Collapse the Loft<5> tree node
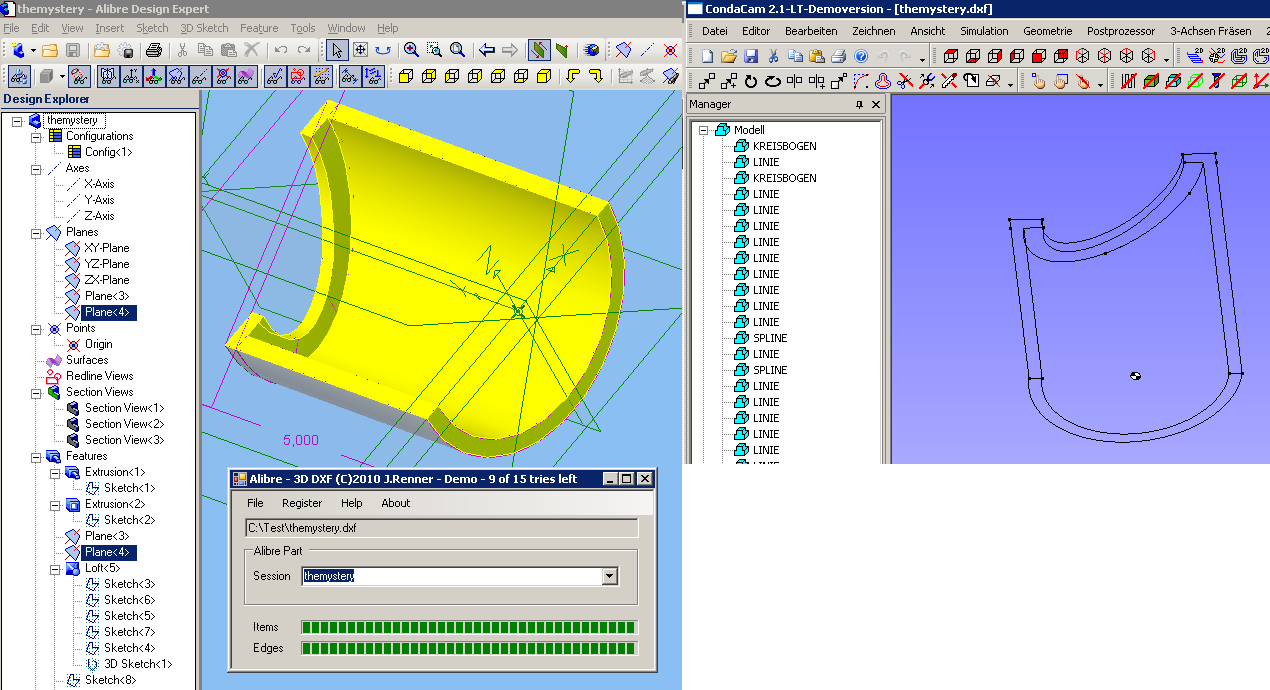The height and width of the screenshot is (690, 1270). point(55,568)
